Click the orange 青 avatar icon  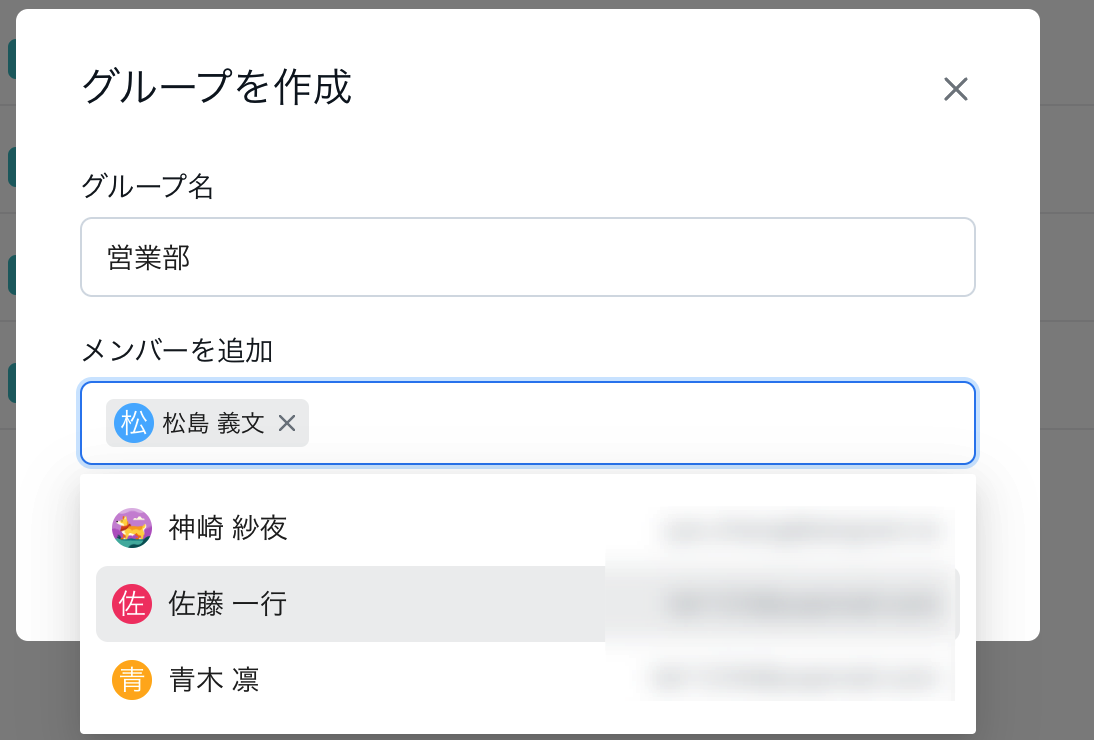pyautogui.click(x=132, y=680)
